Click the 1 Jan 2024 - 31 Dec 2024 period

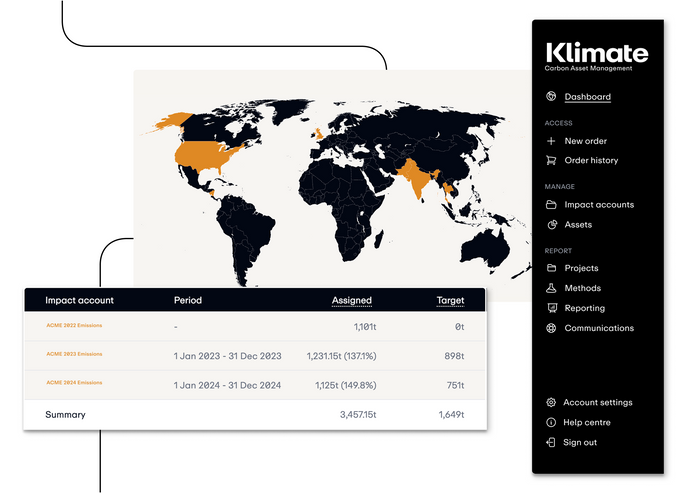click(227, 385)
